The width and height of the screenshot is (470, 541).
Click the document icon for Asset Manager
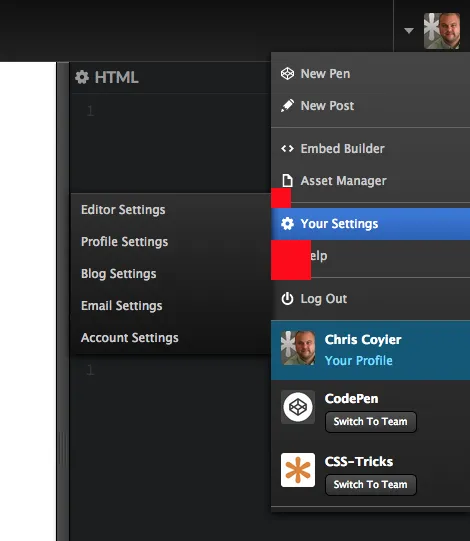coord(287,180)
